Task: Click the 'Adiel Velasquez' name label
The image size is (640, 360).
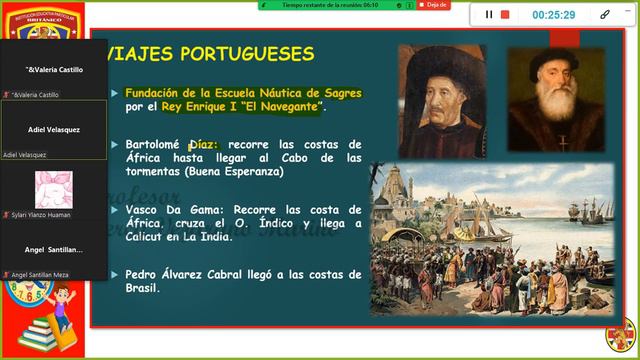Action: pyautogui.click(x=24, y=155)
